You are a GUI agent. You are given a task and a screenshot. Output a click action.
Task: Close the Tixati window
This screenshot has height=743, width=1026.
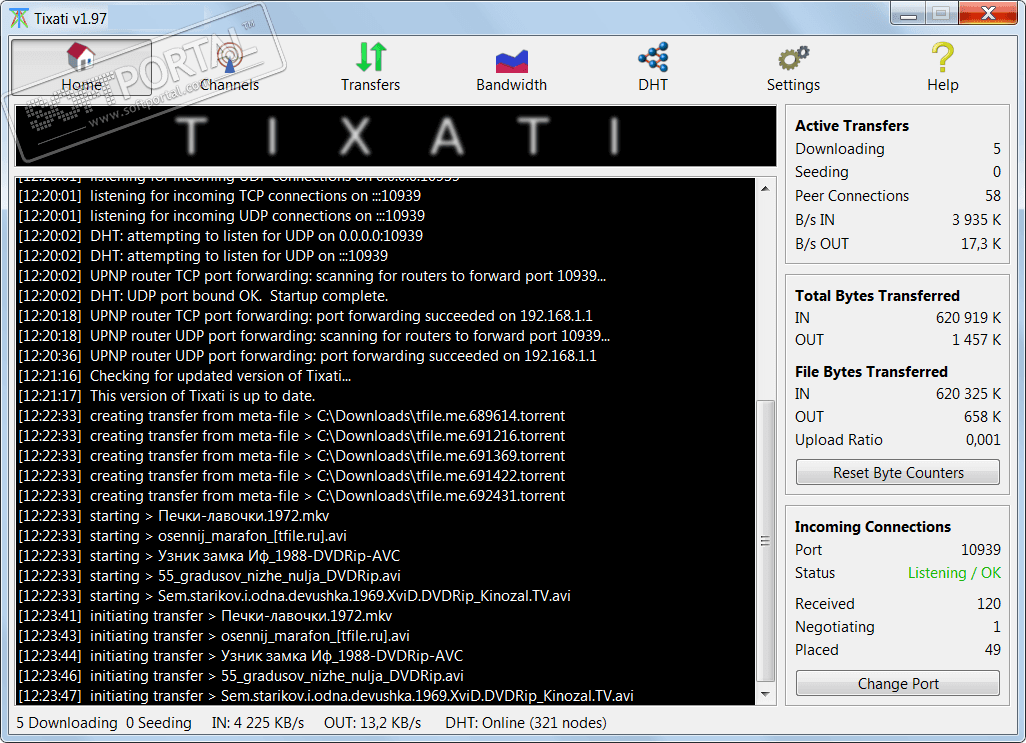pyautogui.click(x=989, y=14)
